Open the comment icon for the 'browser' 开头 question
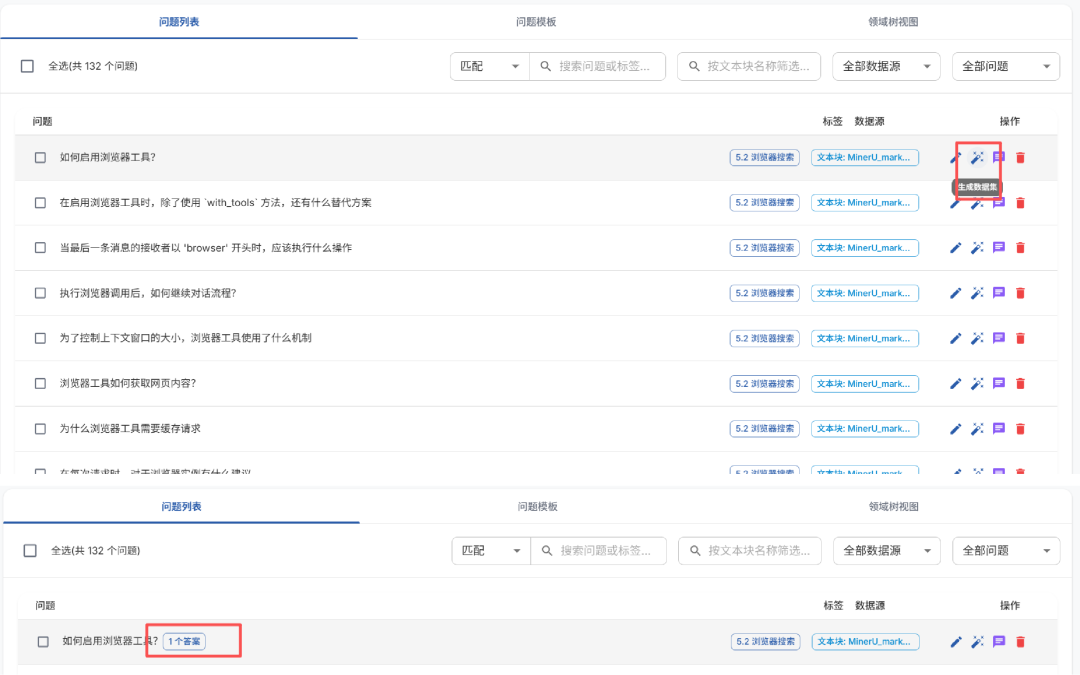This screenshot has width=1080, height=675. click(999, 248)
